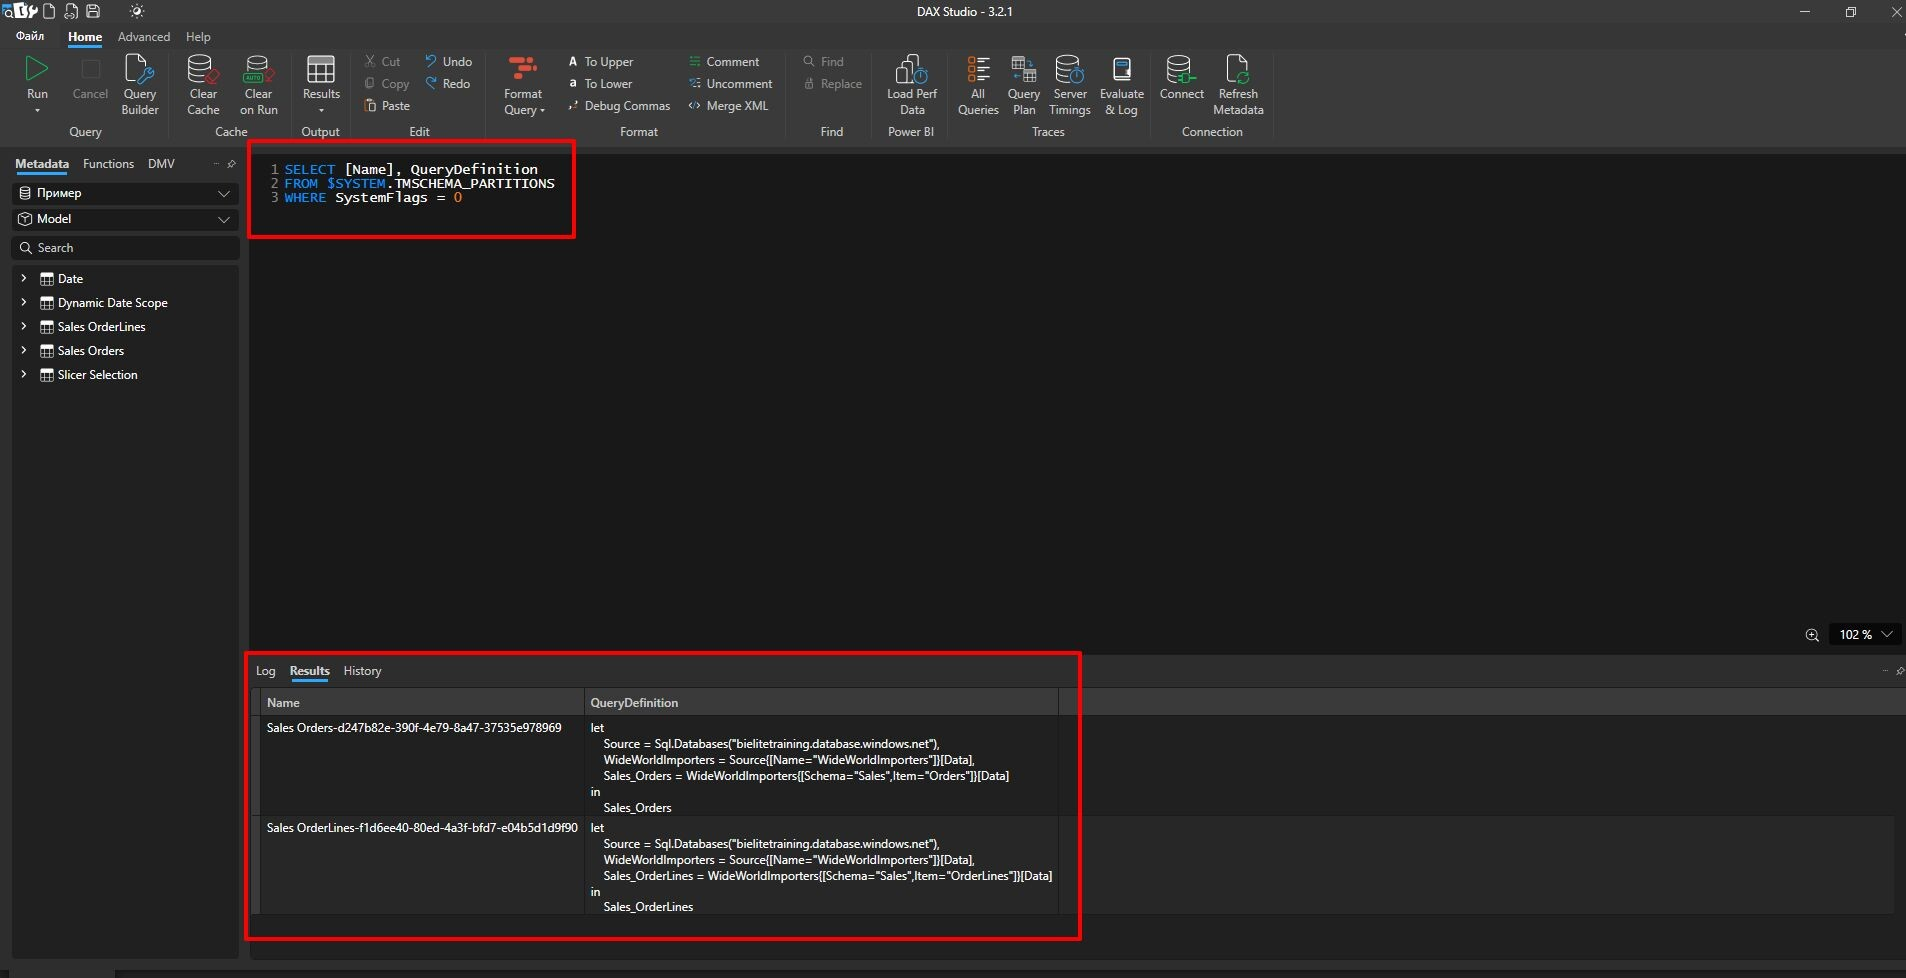Switch to the Advanced ribbon tab
Viewport: 1906px width, 978px height.
(144, 37)
